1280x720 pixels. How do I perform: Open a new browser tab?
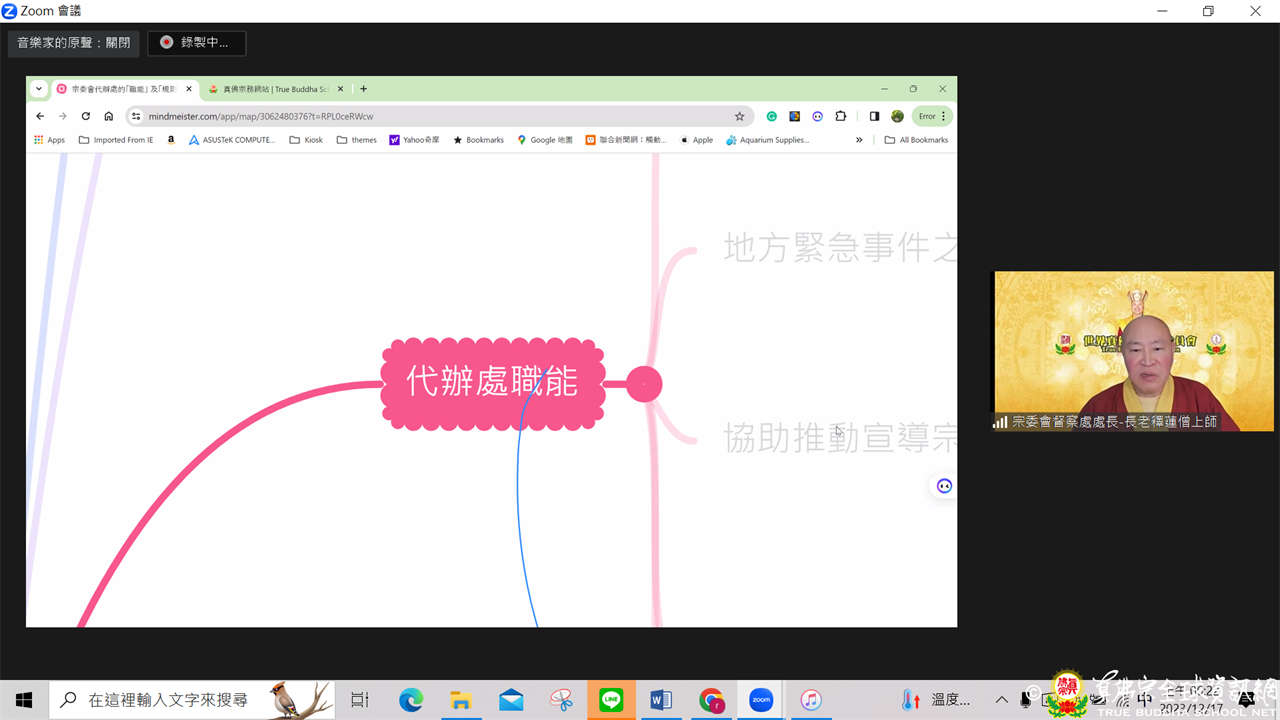(x=363, y=89)
